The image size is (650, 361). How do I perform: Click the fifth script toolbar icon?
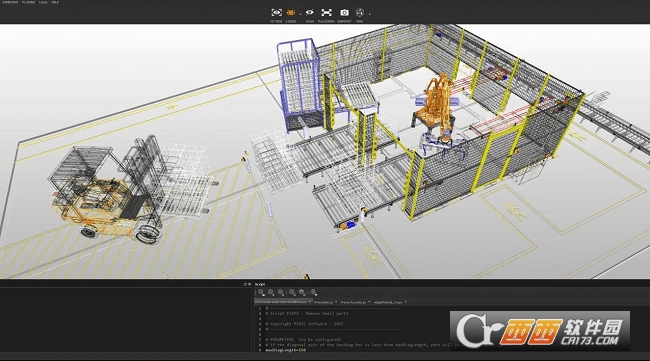pyautogui.click(x=302, y=293)
